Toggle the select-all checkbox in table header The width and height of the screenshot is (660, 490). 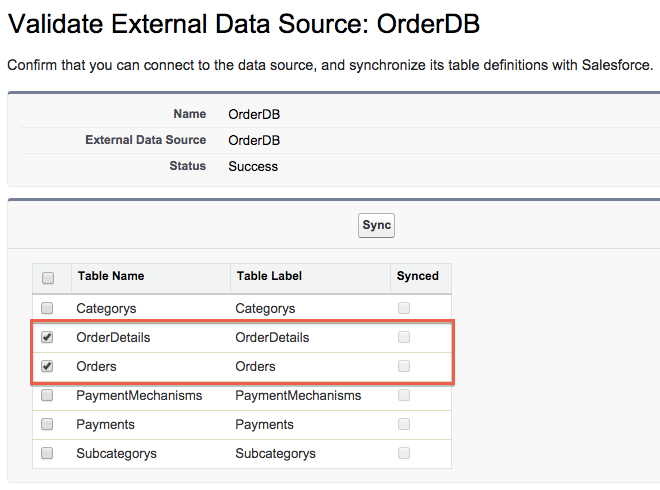tap(47, 278)
